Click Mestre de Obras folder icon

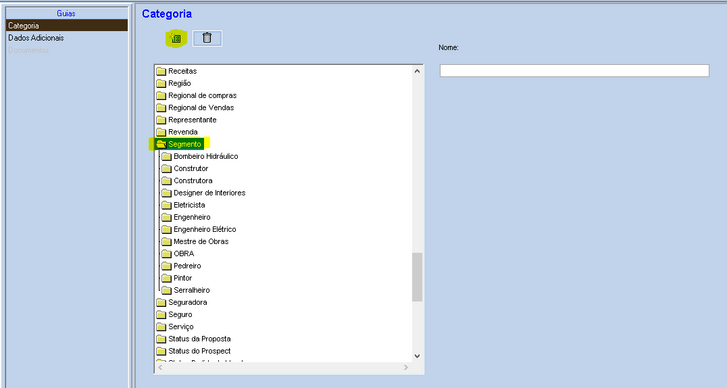[x=166, y=242]
